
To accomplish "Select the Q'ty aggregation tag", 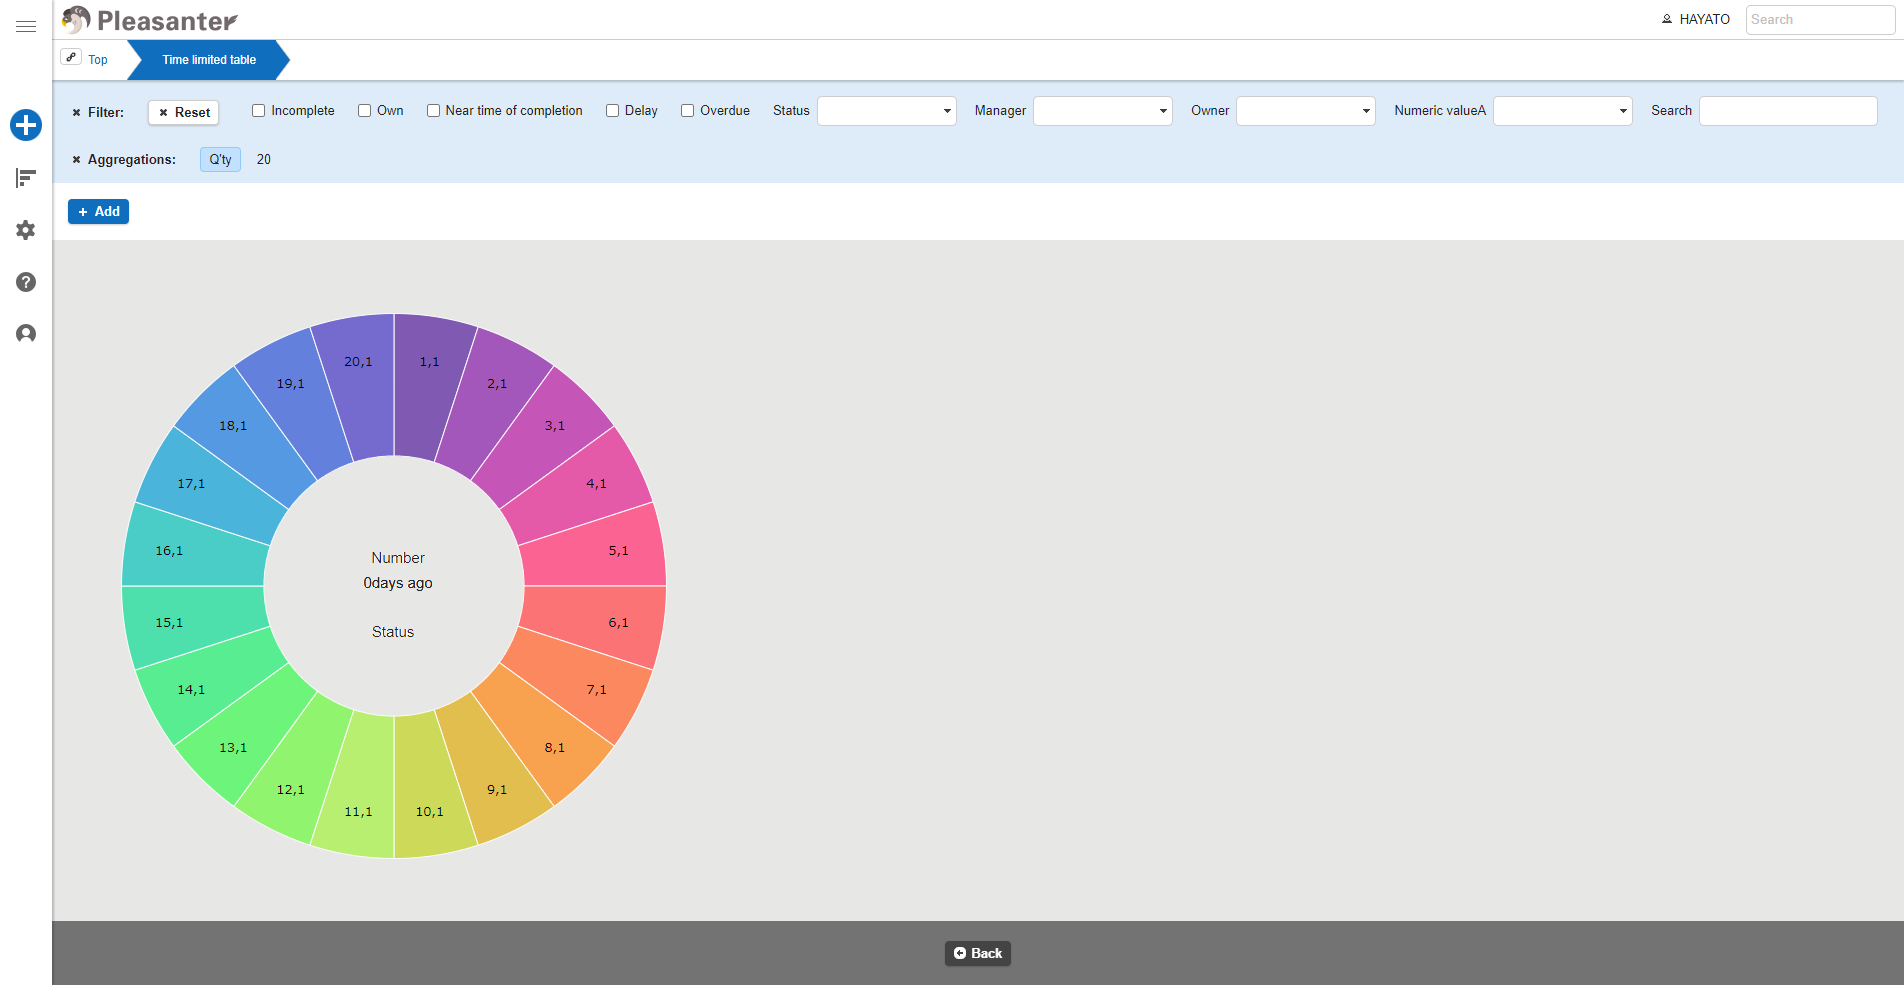I will coord(220,159).
